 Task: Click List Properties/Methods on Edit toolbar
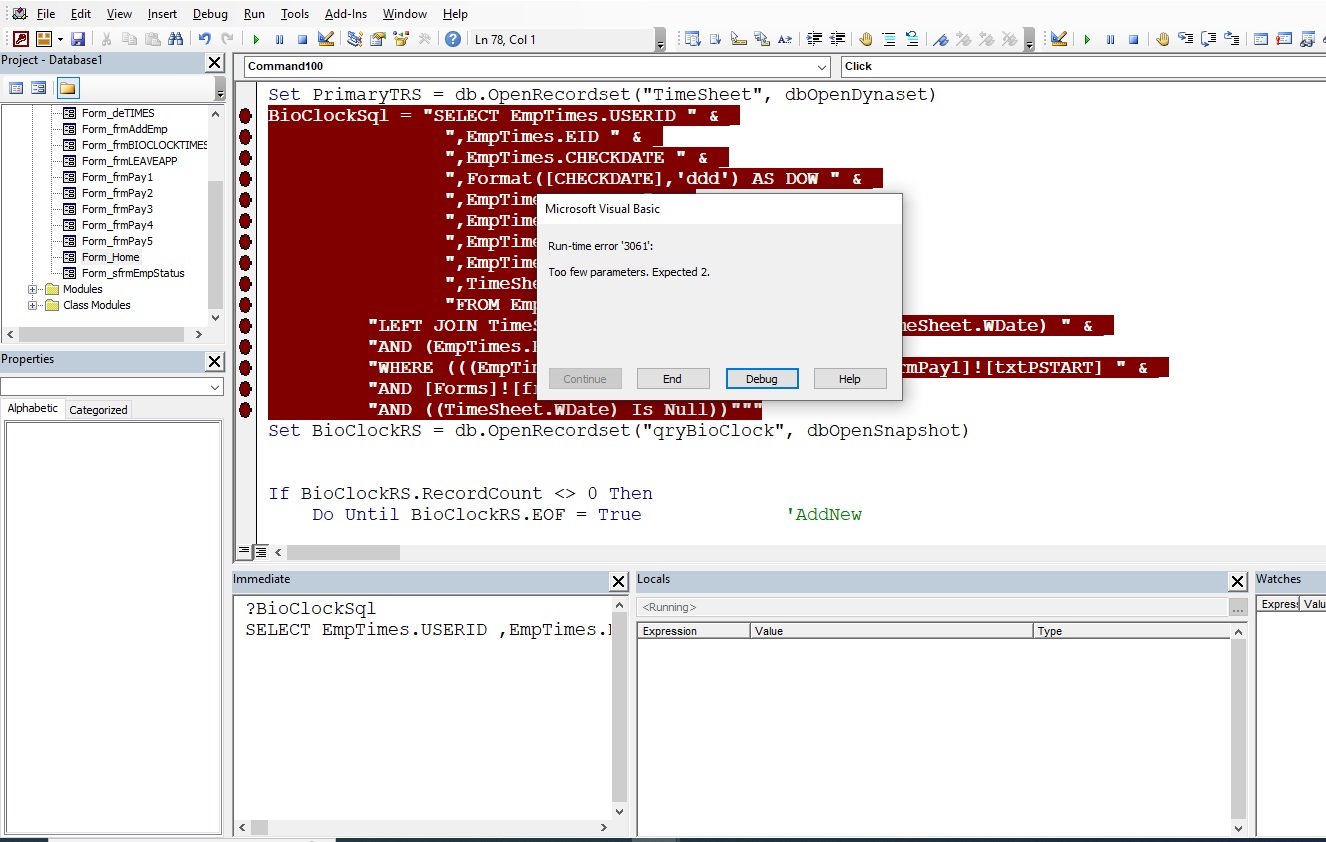pos(692,39)
